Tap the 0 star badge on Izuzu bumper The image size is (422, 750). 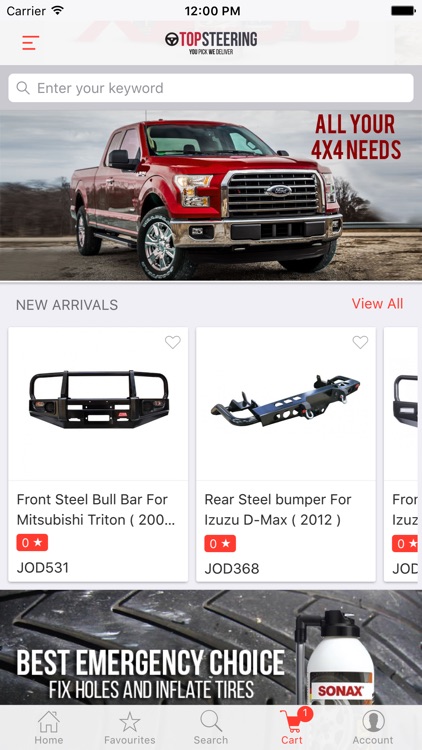[x=220, y=543]
